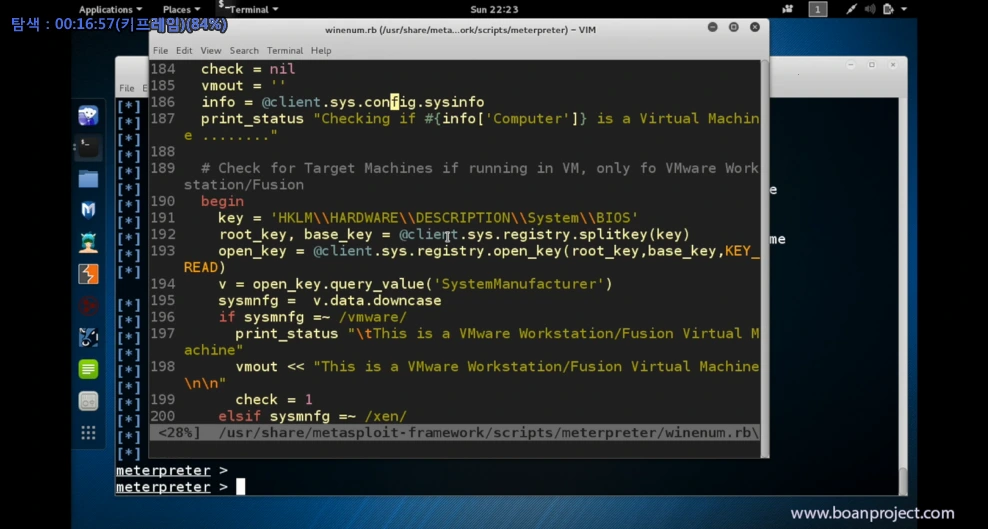988x529 pixels.
Task: Launch Maltego red icon in the dock
Action: [x=88, y=306]
